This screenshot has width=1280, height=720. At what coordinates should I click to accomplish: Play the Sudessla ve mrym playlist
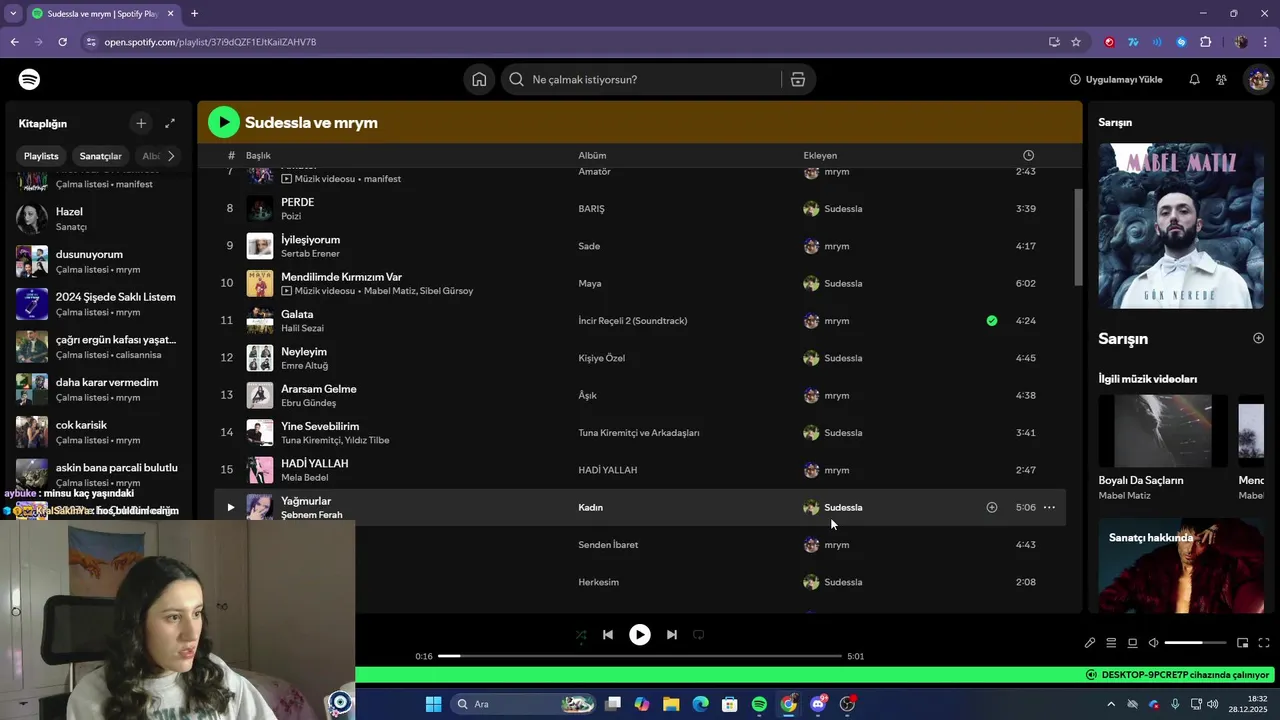224,122
